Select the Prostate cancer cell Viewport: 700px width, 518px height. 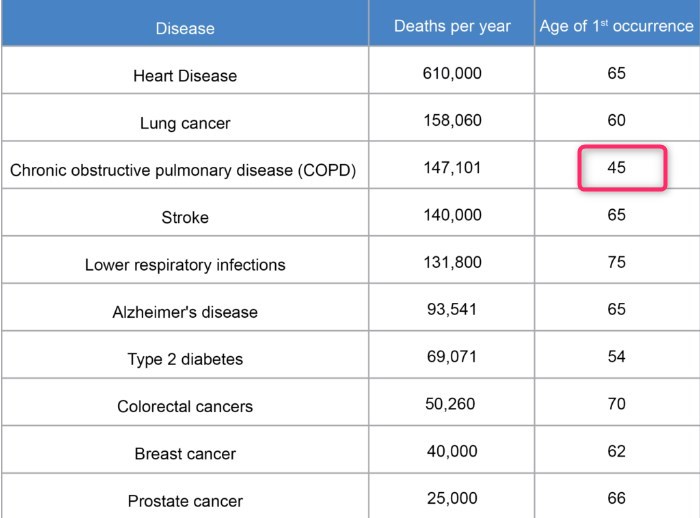(185, 500)
